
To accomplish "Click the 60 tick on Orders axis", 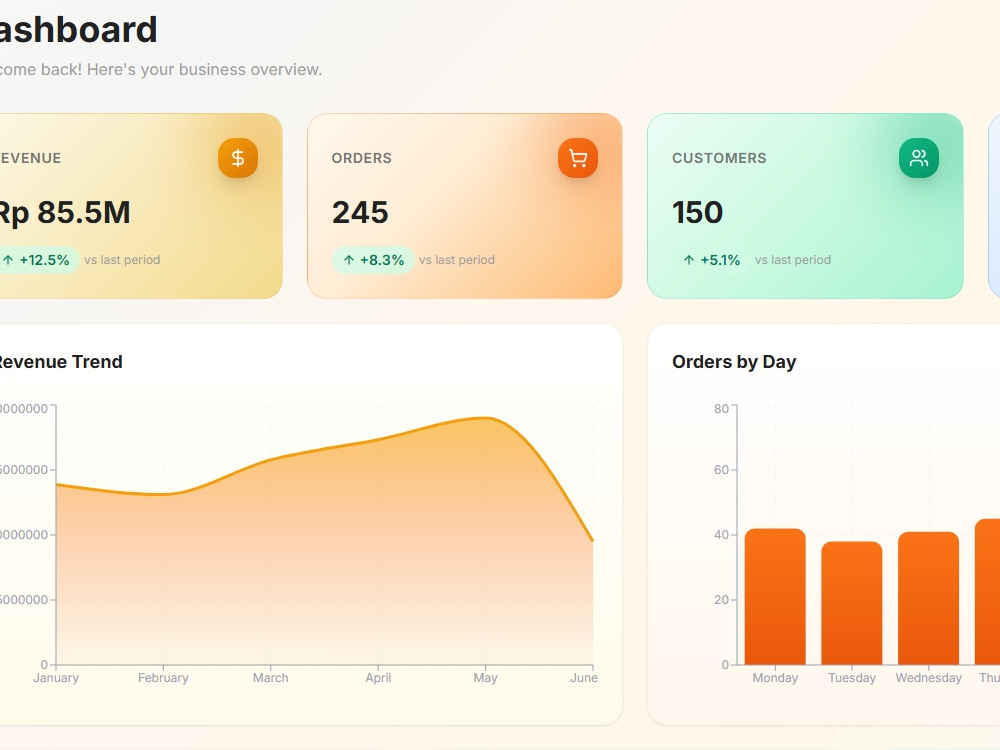I will pyautogui.click(x=721, y=470).
